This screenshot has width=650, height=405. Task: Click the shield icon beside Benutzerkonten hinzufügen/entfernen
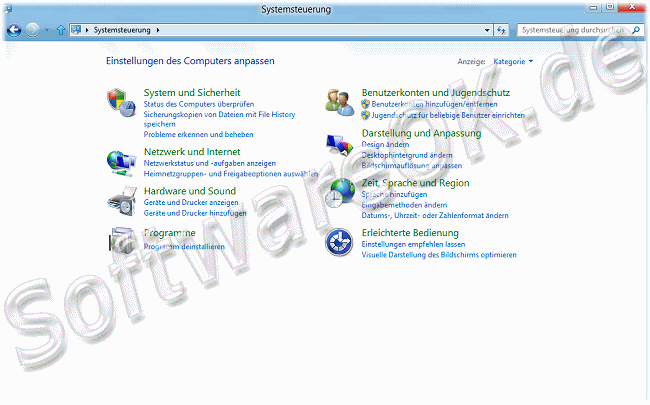pyautogui.click(x=365, y=104)
